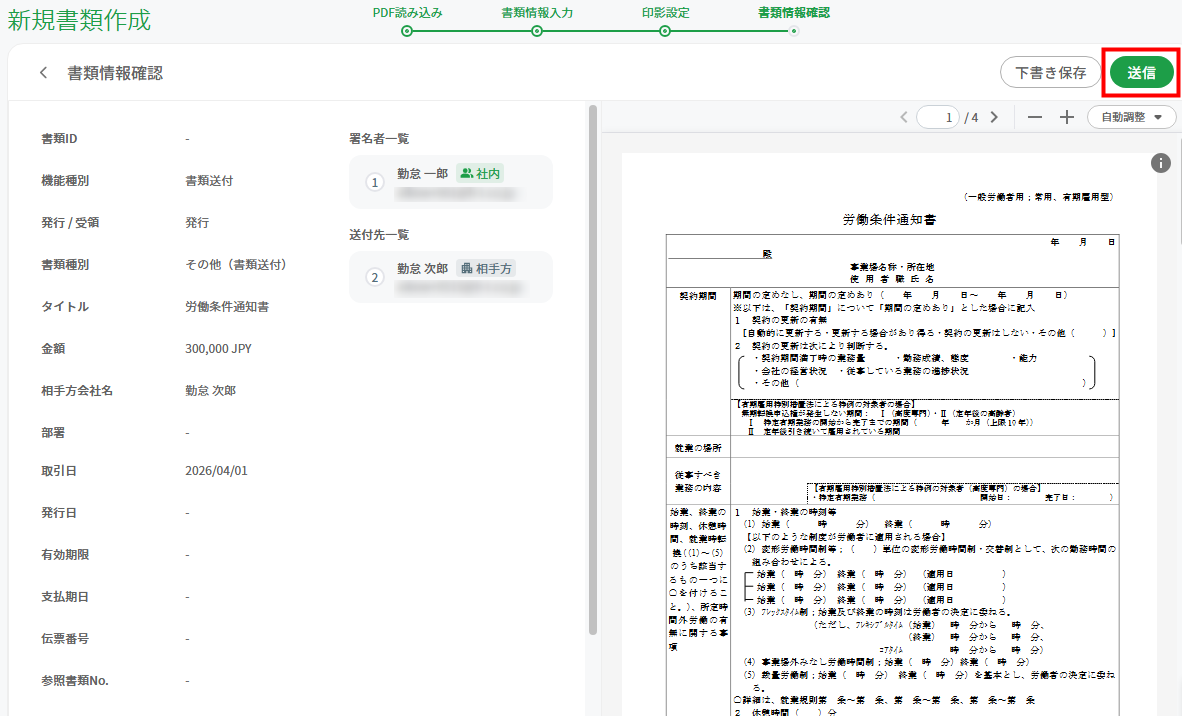Zoom in with the plus icon
The width and height of the screenshot is (1182, 716).
tap(1067, 117)
